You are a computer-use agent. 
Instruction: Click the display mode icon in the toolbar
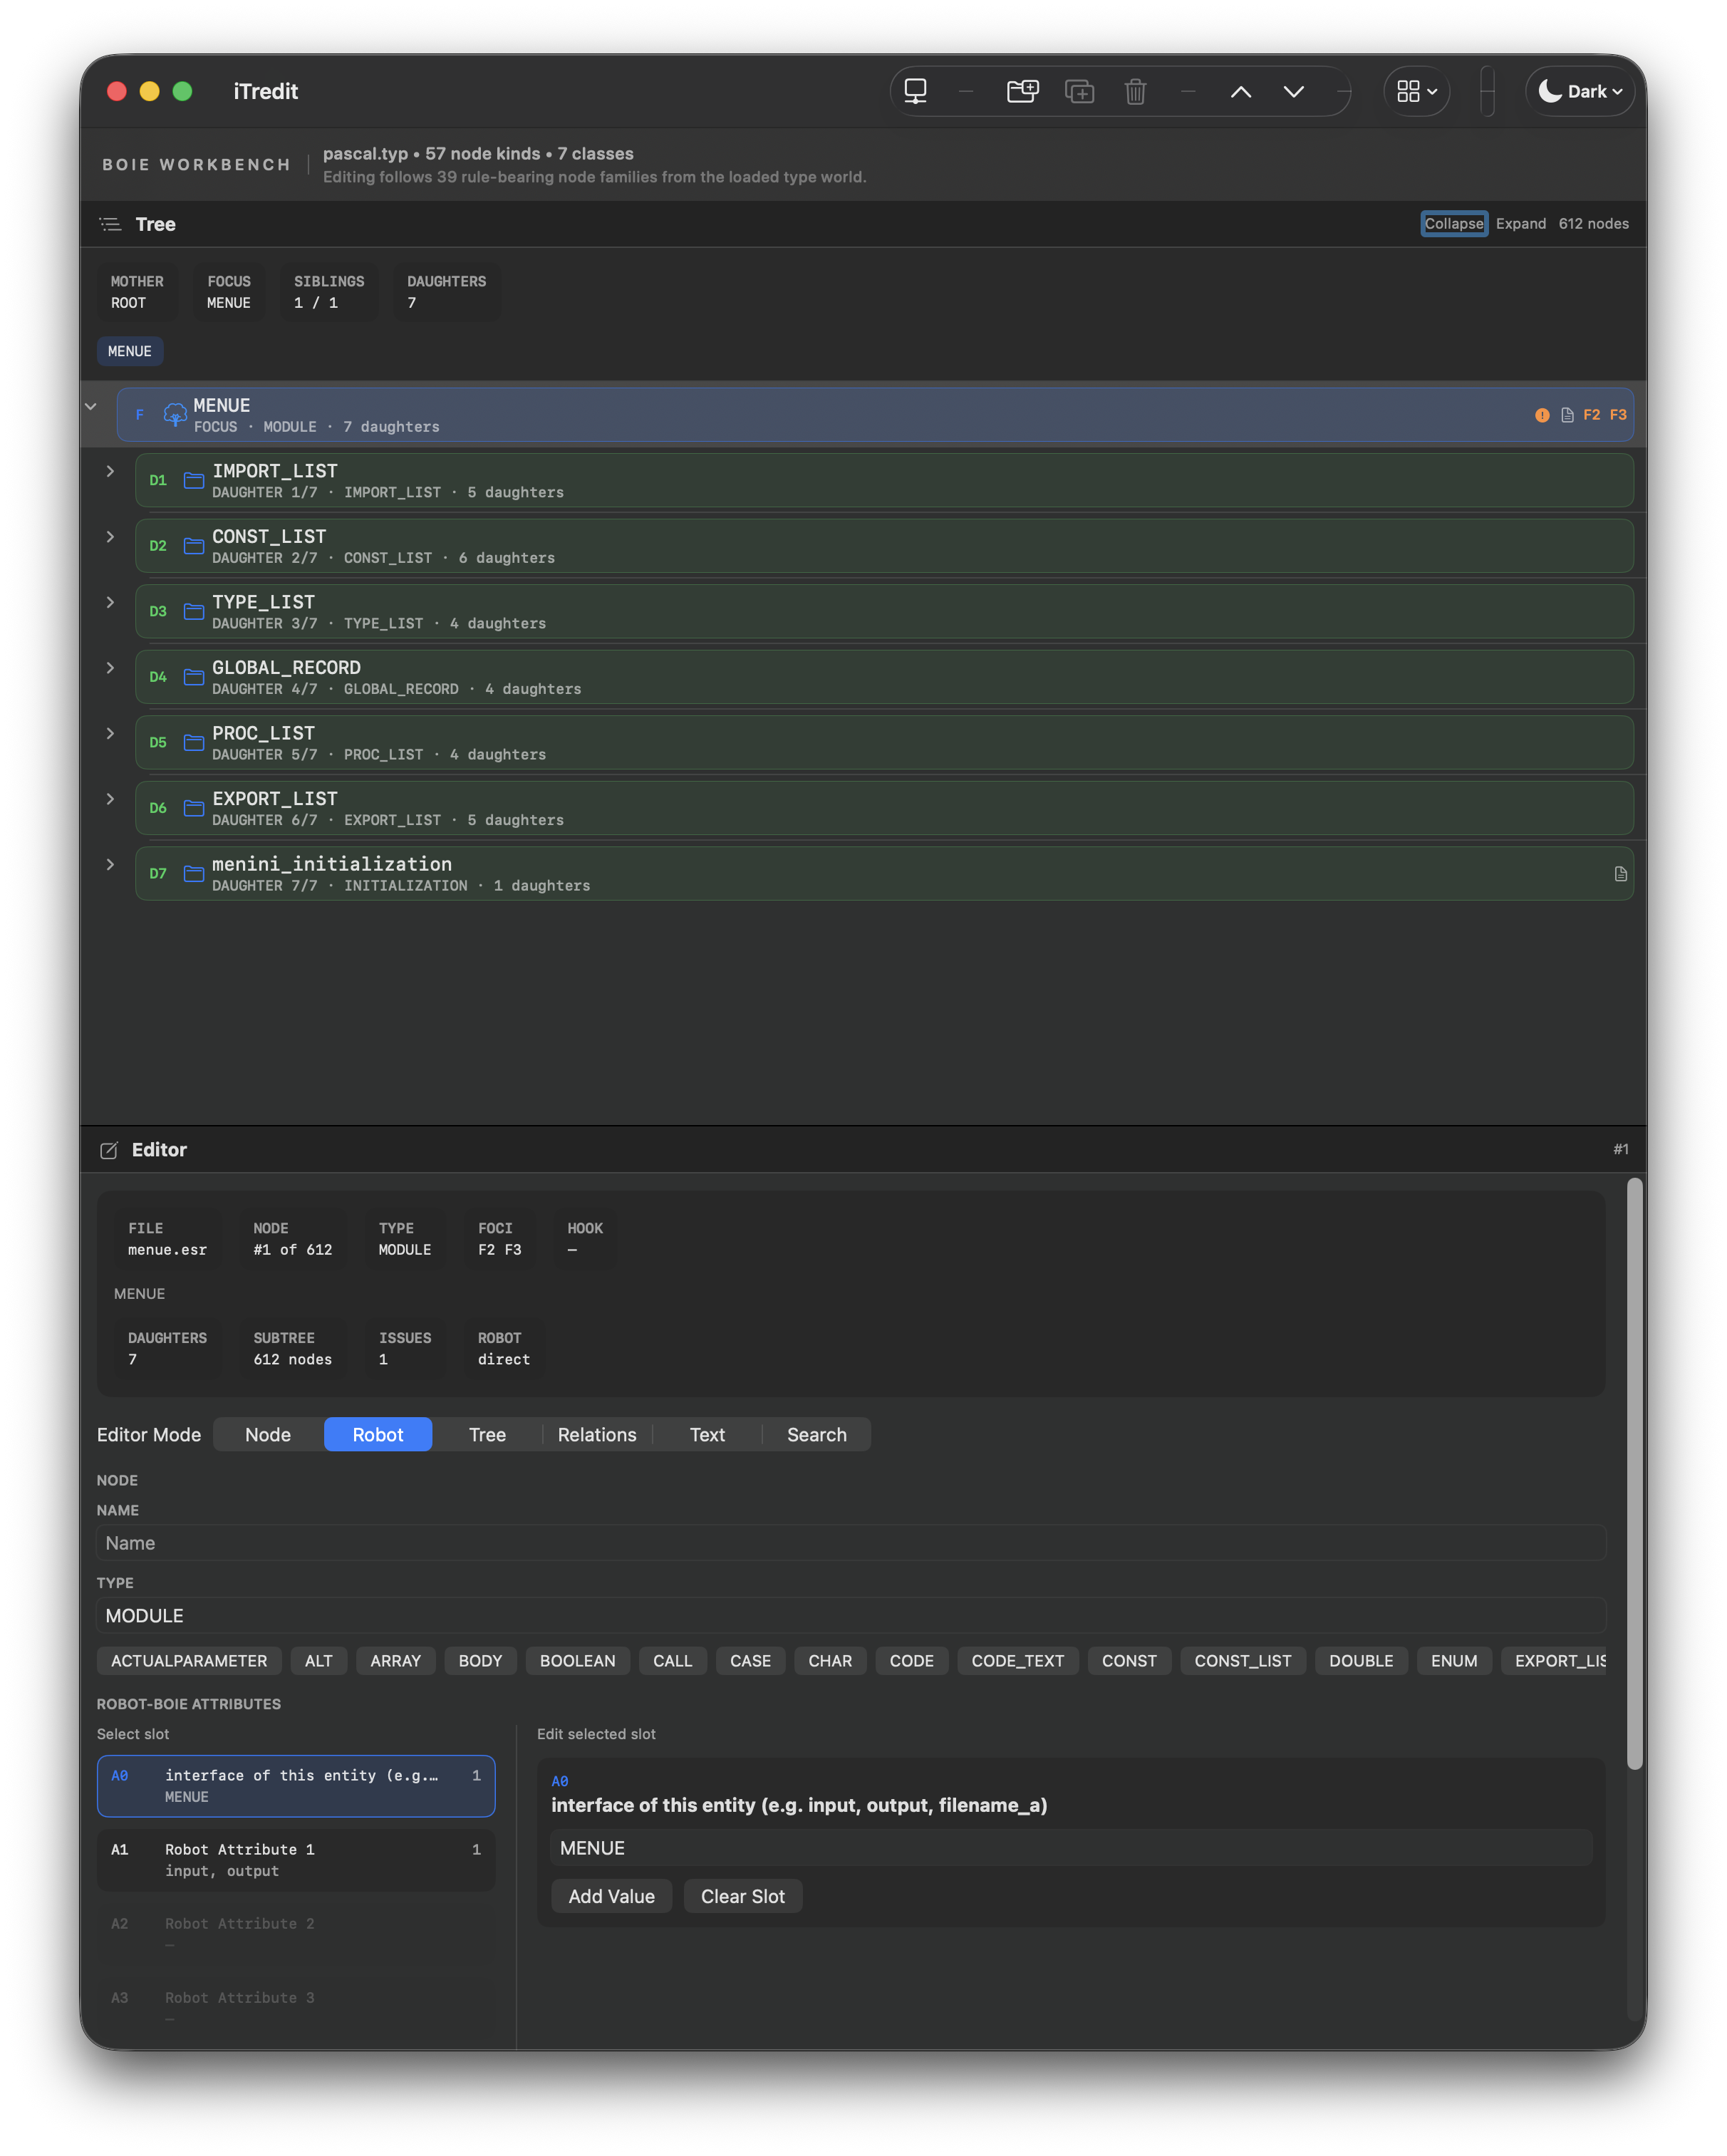(x=916, y=91)
